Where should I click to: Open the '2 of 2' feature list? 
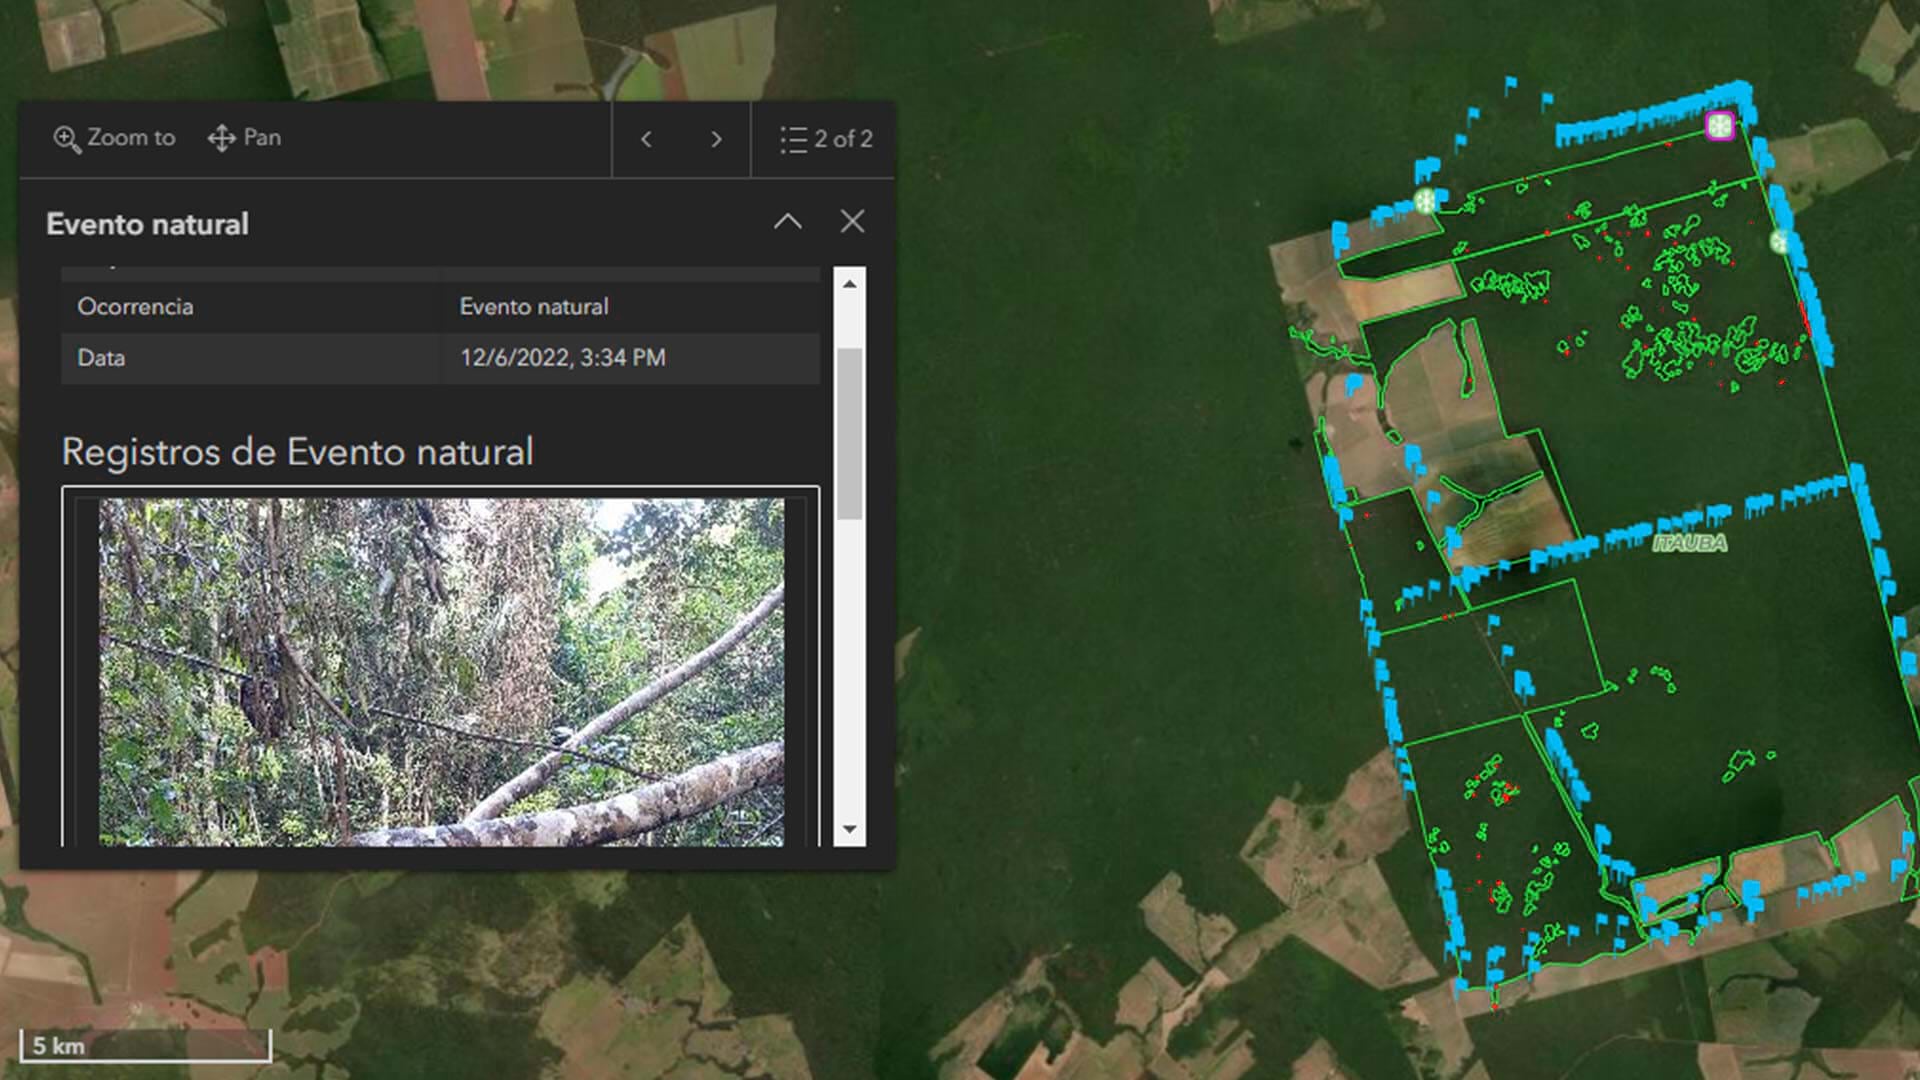[x=826, y=139]
